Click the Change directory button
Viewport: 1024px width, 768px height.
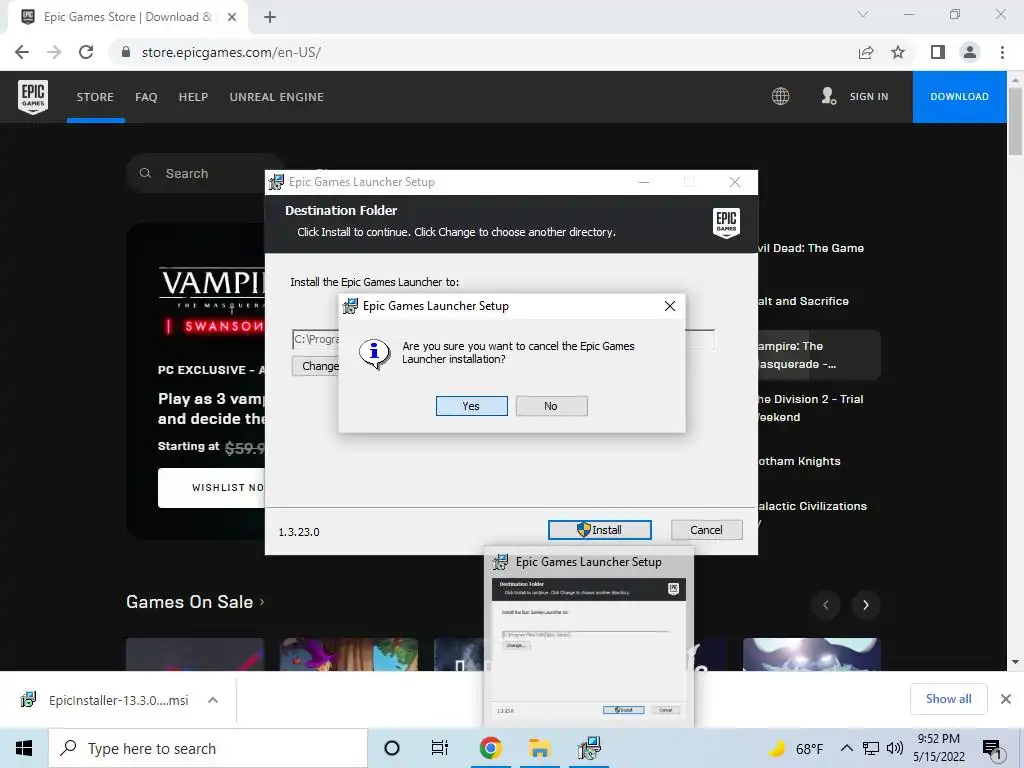click(x=315, y=366)
